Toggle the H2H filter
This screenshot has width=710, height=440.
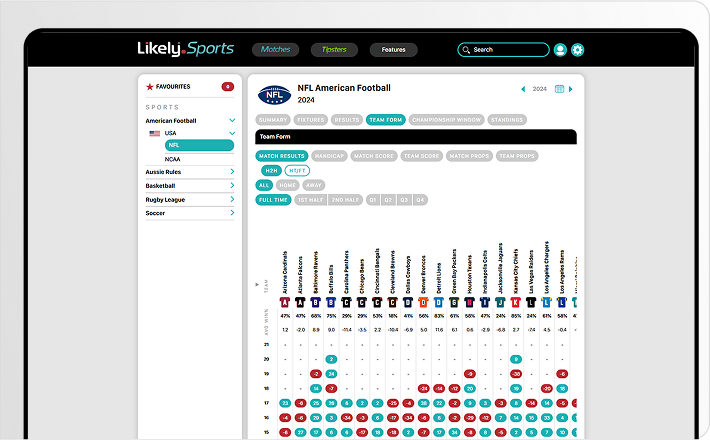click(x=271, y=171)
